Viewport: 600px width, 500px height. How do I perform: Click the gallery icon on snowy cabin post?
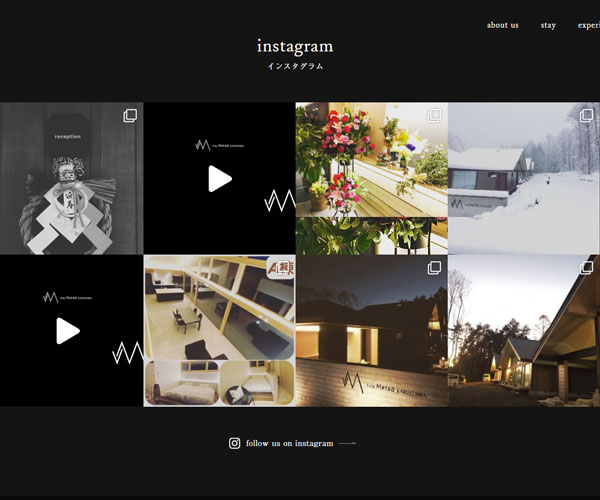pos(586,116)
